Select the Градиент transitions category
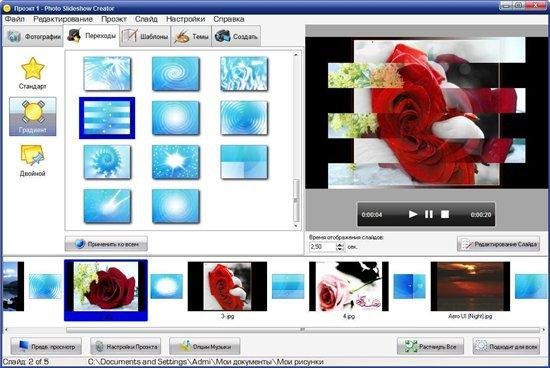This screenshot has height=368, width=550. [x=33, y=116]
